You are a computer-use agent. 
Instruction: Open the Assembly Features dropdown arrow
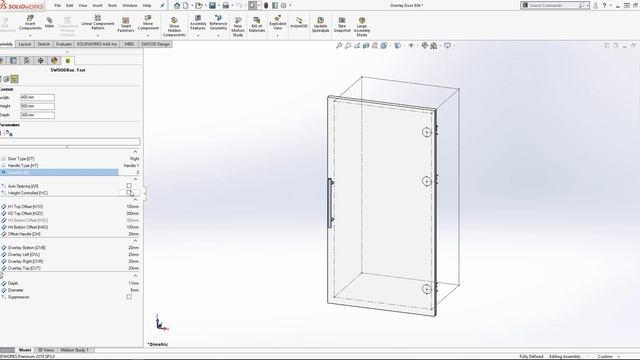point(198,36)
